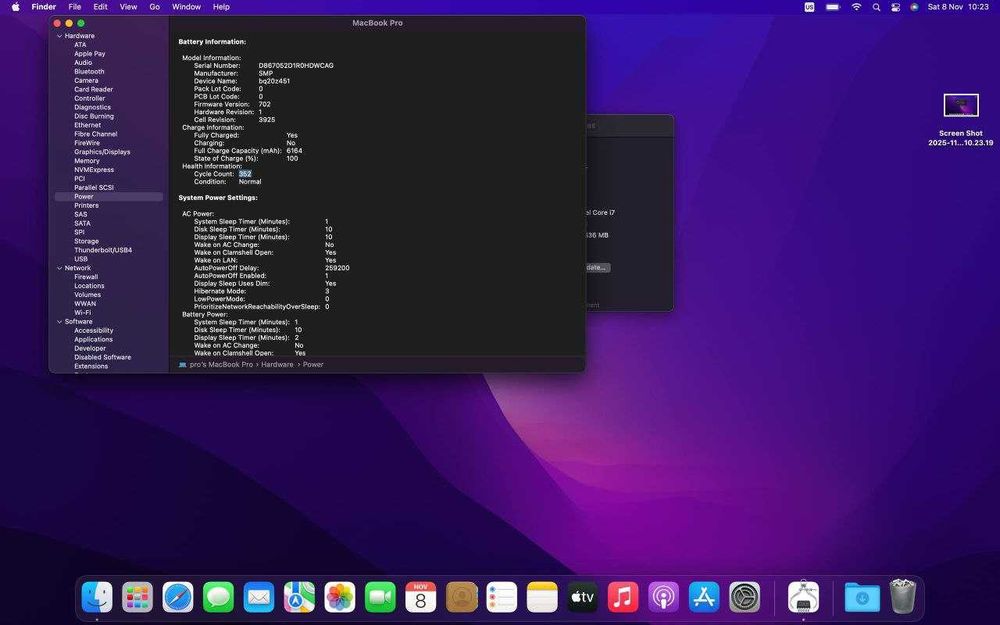Select Applications under Software
This screenshot has width=1000, height=625.
click(x=94, y=340)
